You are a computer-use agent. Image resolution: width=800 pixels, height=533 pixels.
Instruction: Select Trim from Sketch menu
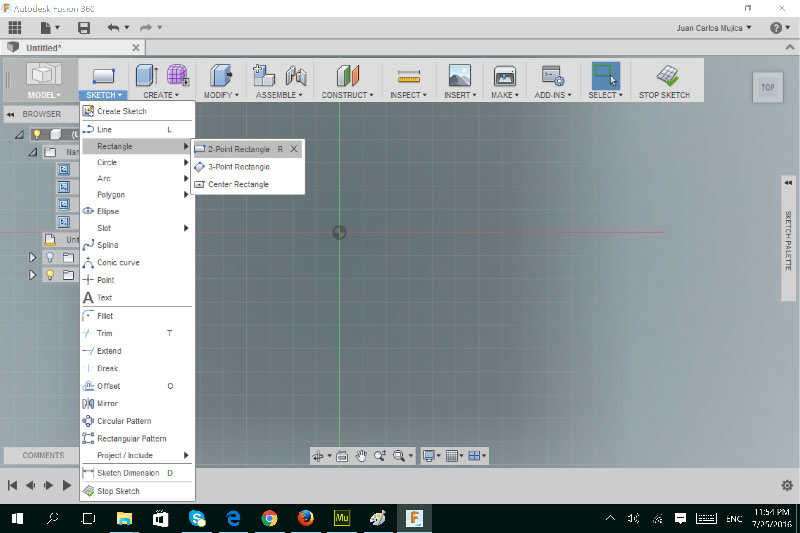(137, 333)
